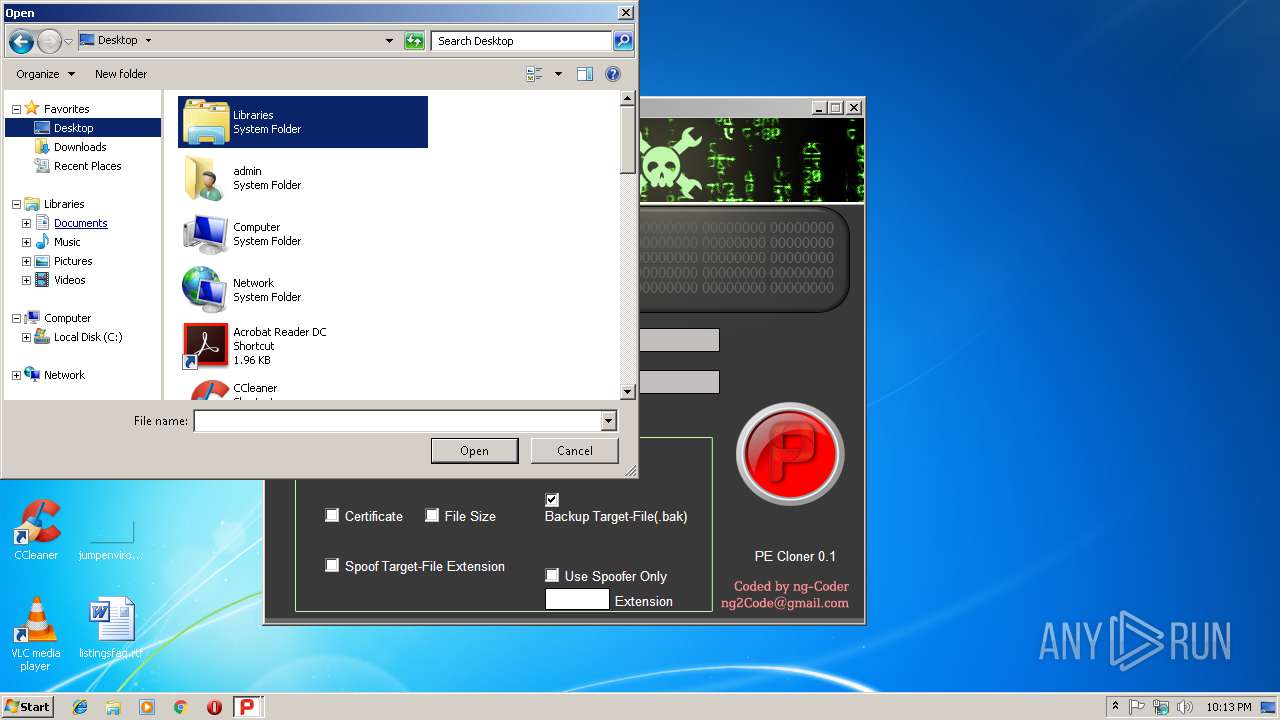Image resolution: width=1280 pixels, height=720 pixels.
Task: Open the VLC media player desktop icon
Action: pyautogui.click(x=36, y=634)
